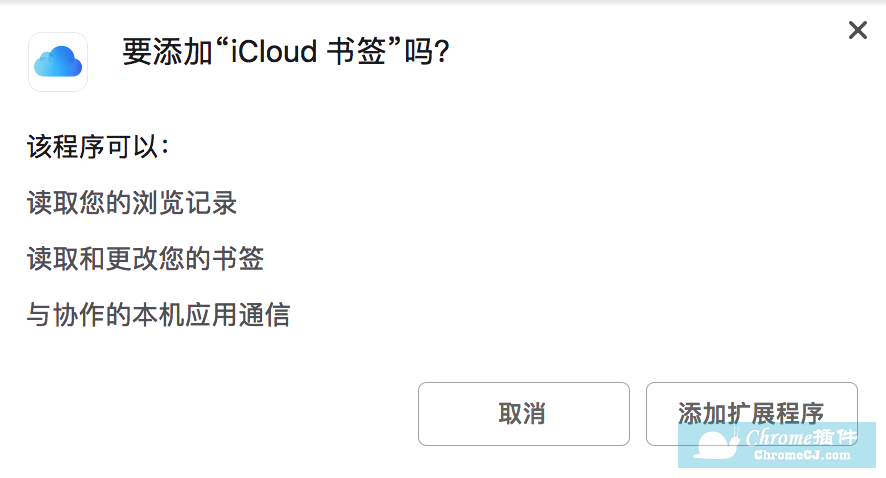
Task: Select the 读取您的浏览记录 permission line
Action: pos(131,203)
